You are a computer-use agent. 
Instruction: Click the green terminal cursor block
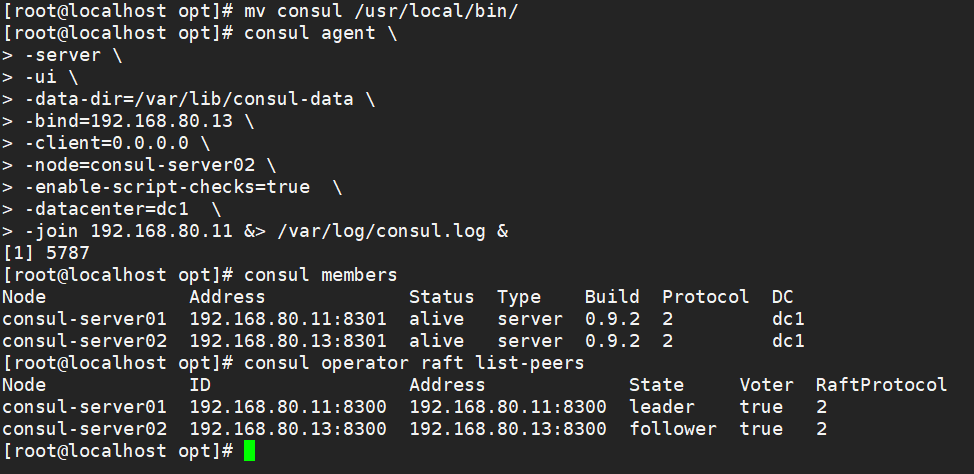click(249, 451)
